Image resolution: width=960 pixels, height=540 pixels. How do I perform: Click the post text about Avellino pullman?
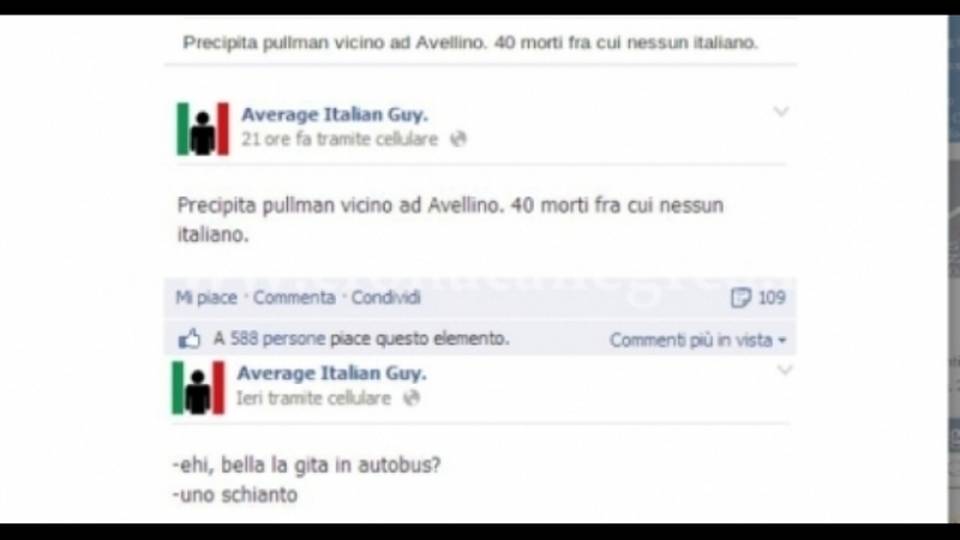450,219
